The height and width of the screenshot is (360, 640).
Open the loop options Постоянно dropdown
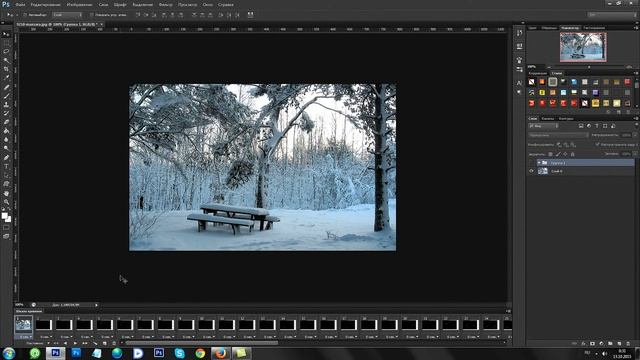[37, 343]
